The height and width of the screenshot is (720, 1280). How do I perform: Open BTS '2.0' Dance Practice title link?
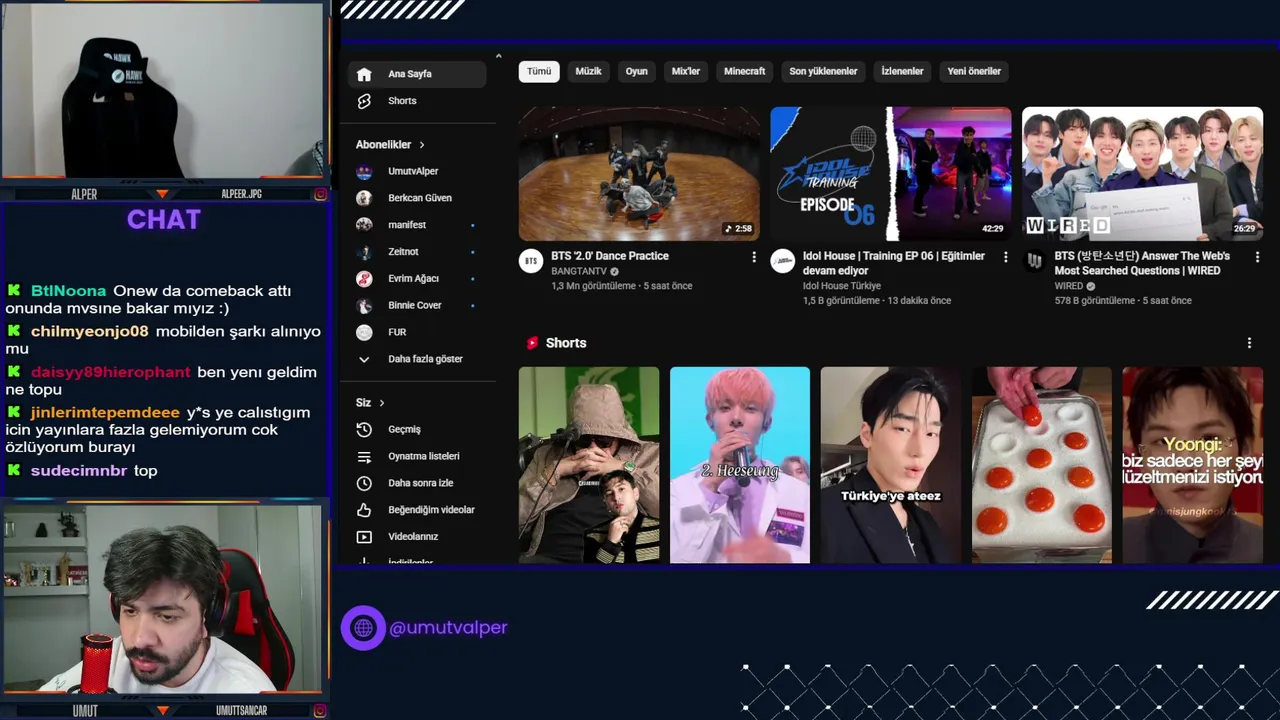610,256
